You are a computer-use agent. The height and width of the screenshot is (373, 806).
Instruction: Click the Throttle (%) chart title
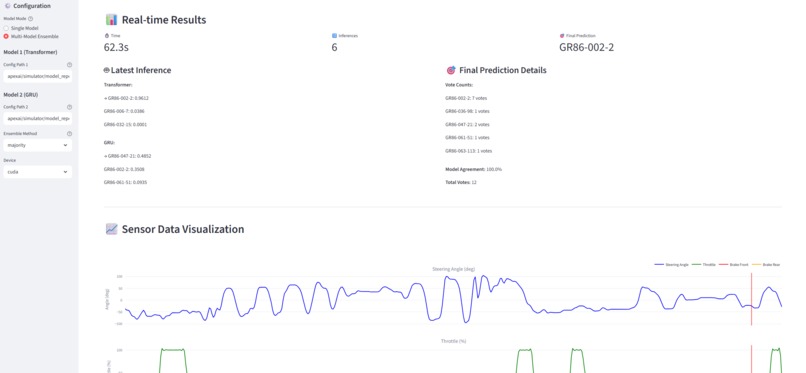pyautogui.click(x=453, y=341)
